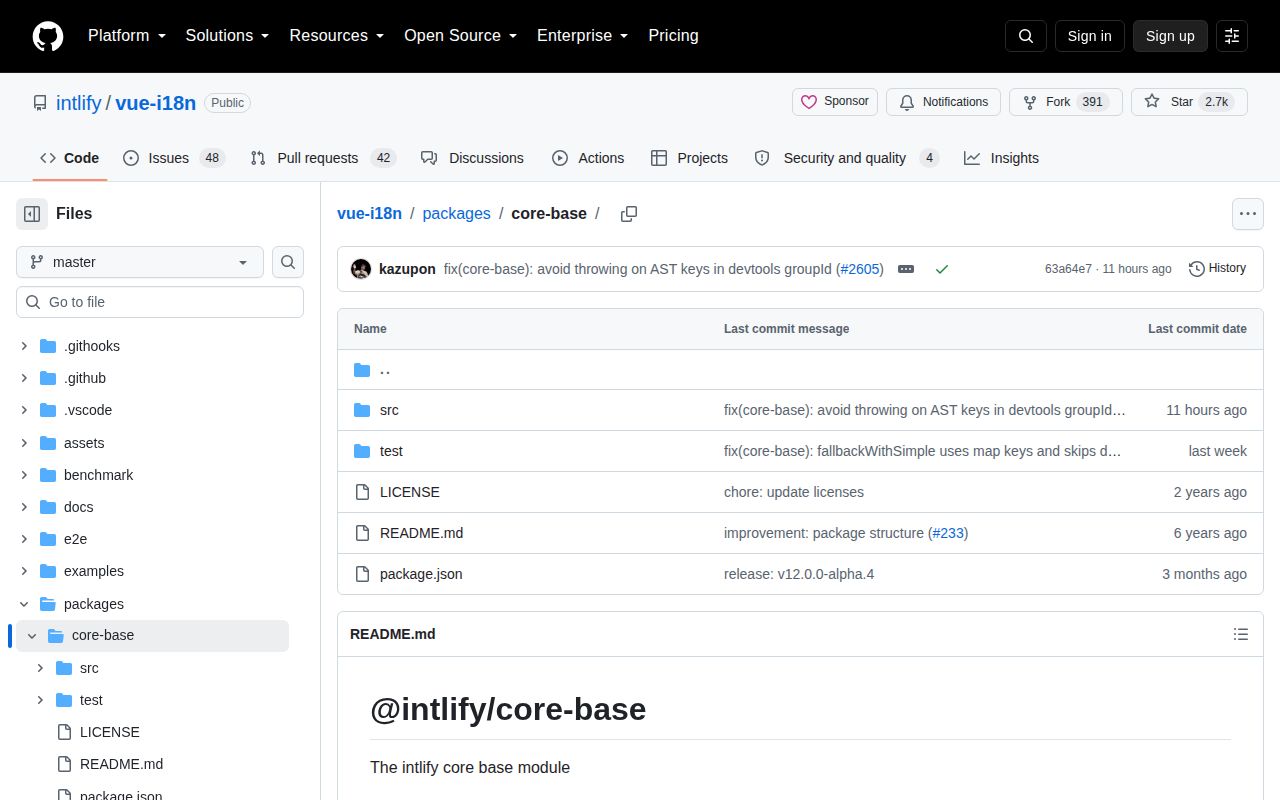Open the History clock link
This screenshot has width=1280, height=800.
1217,268
